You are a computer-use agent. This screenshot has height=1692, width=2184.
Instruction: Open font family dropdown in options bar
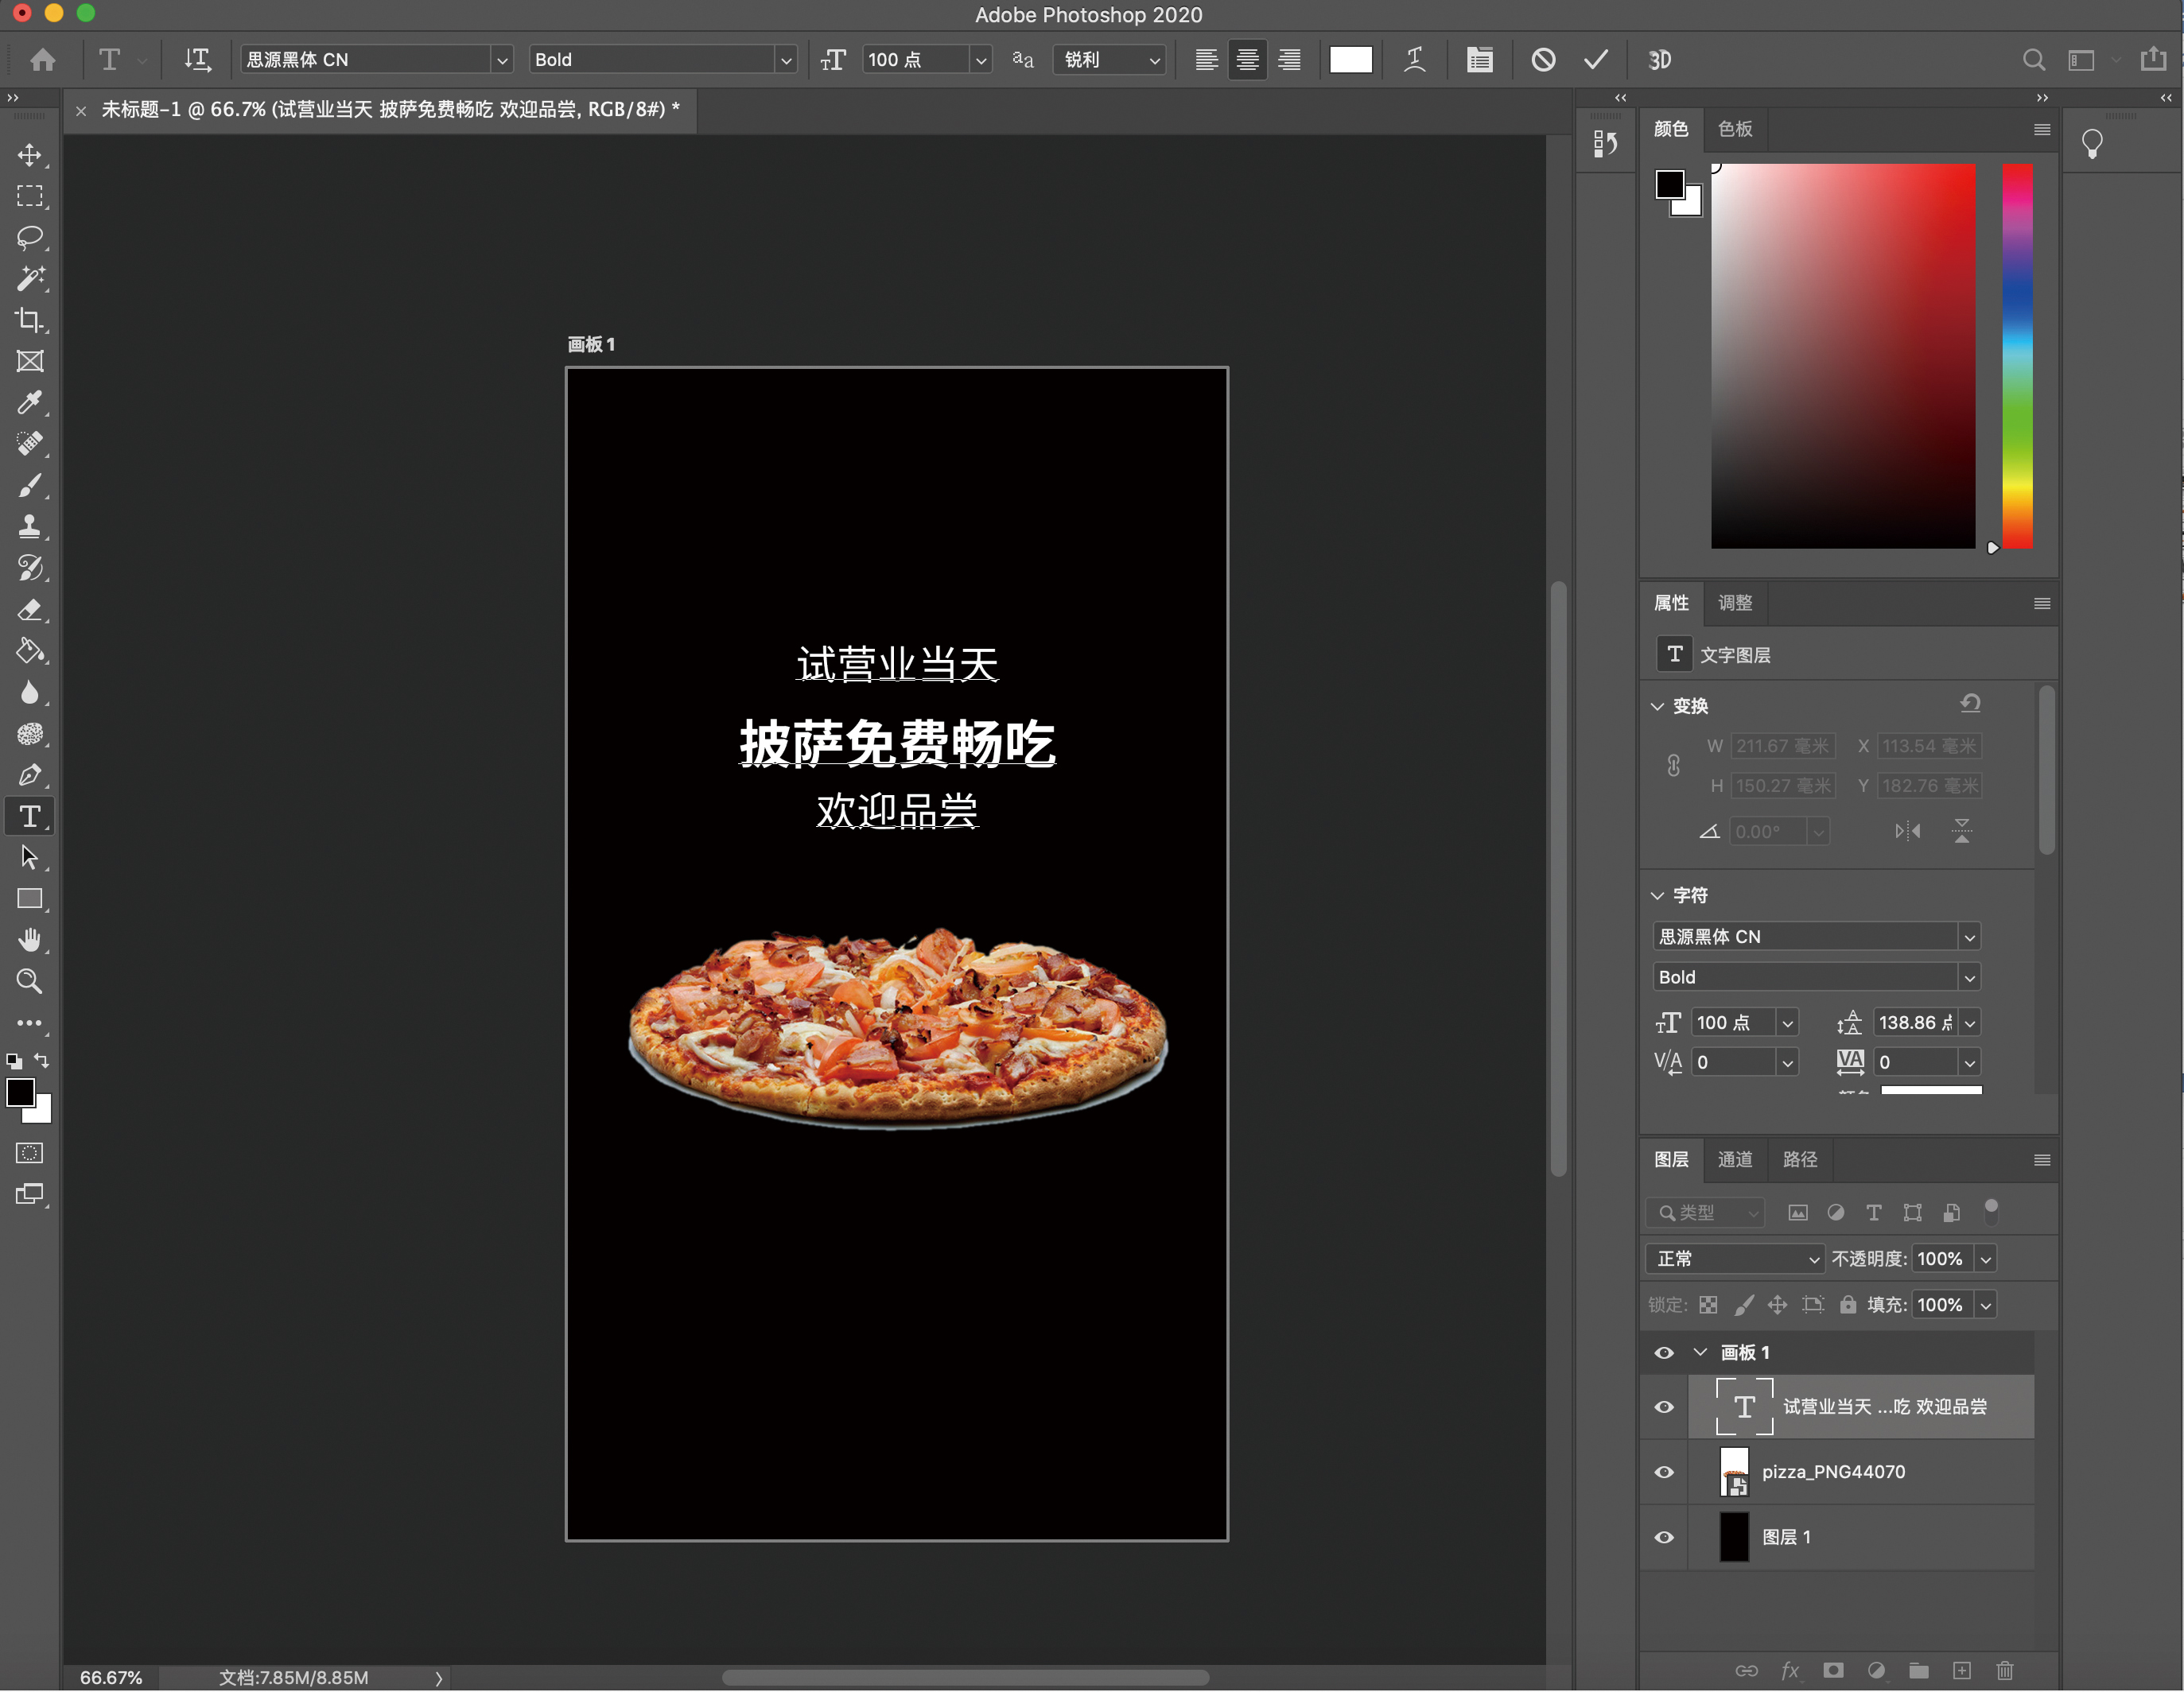[x=502, y=60]
